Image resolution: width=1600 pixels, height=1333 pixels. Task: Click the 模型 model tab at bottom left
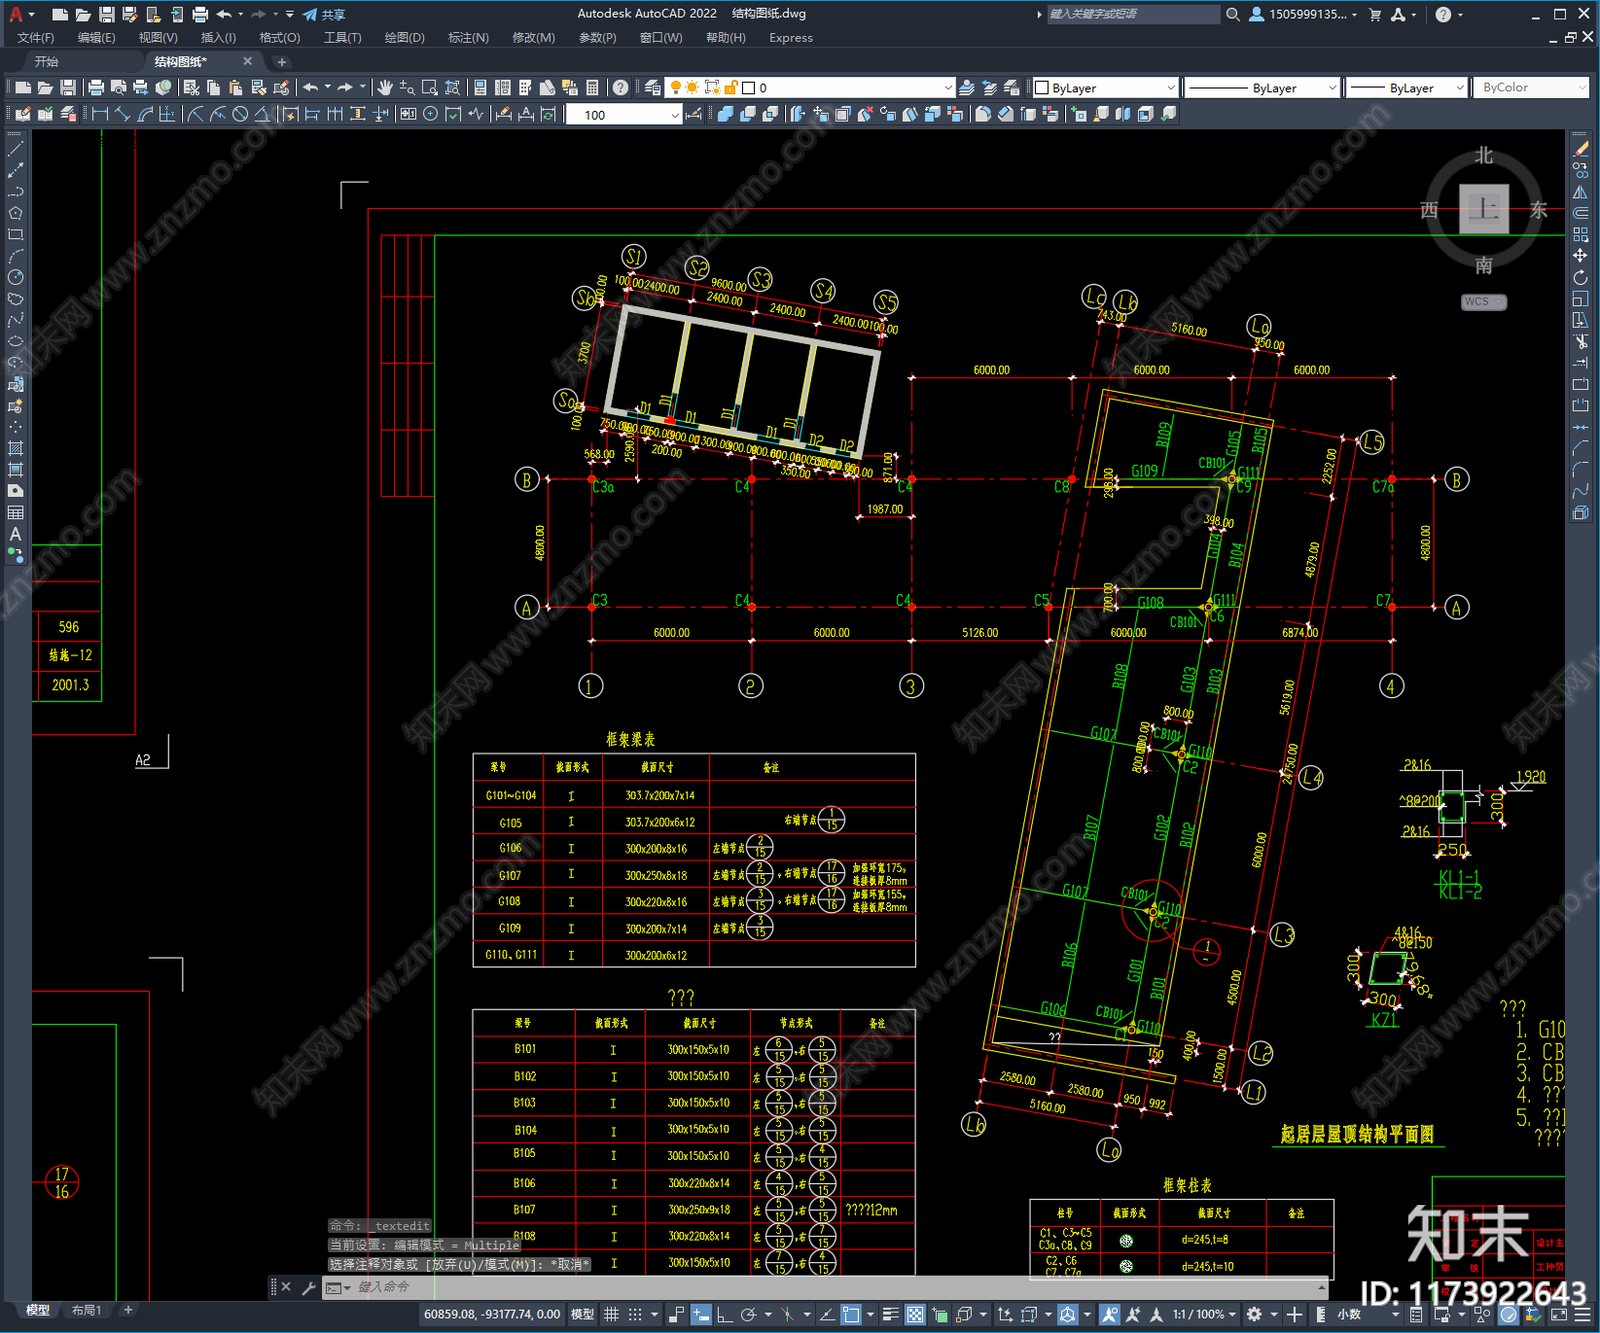click(x=38, y=1310)
